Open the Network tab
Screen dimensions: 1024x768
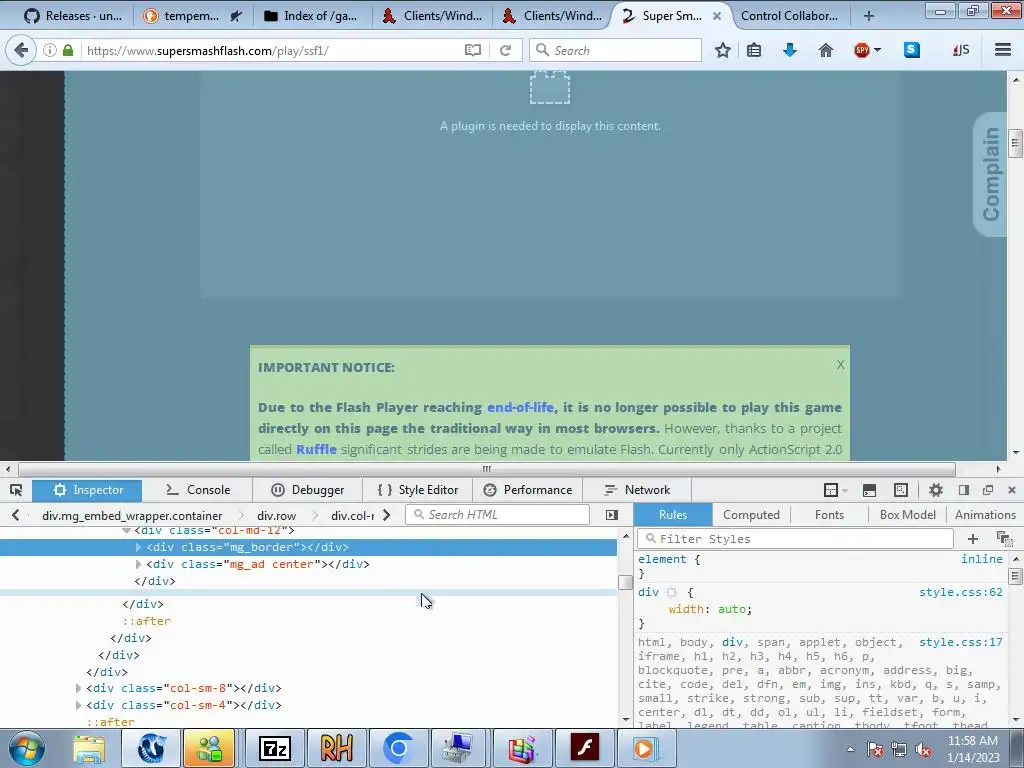click(x=637, y=490)
